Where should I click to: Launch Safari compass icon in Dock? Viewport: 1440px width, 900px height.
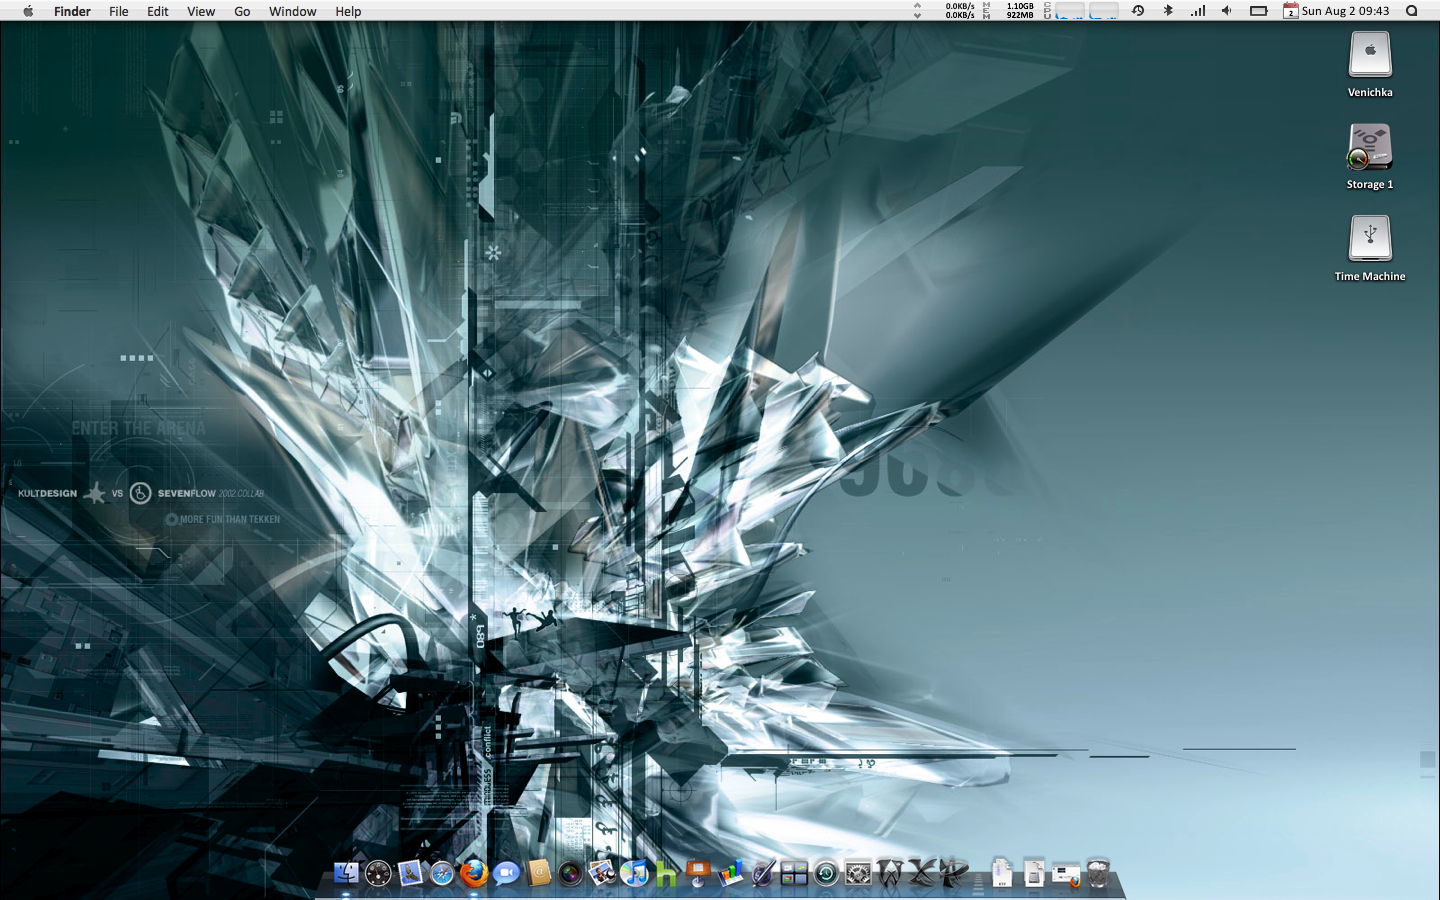pos(442,873)
